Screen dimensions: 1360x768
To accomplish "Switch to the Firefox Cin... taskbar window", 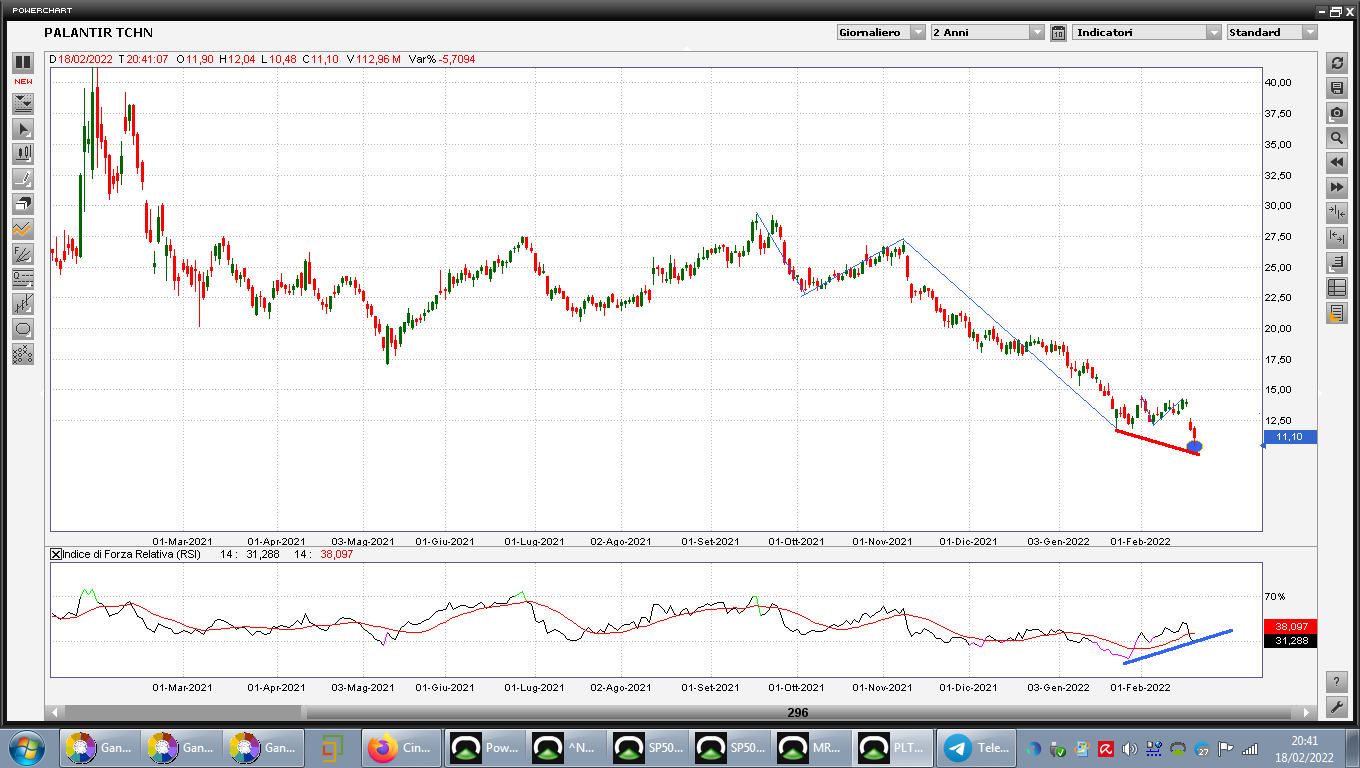I will [400, 748].
